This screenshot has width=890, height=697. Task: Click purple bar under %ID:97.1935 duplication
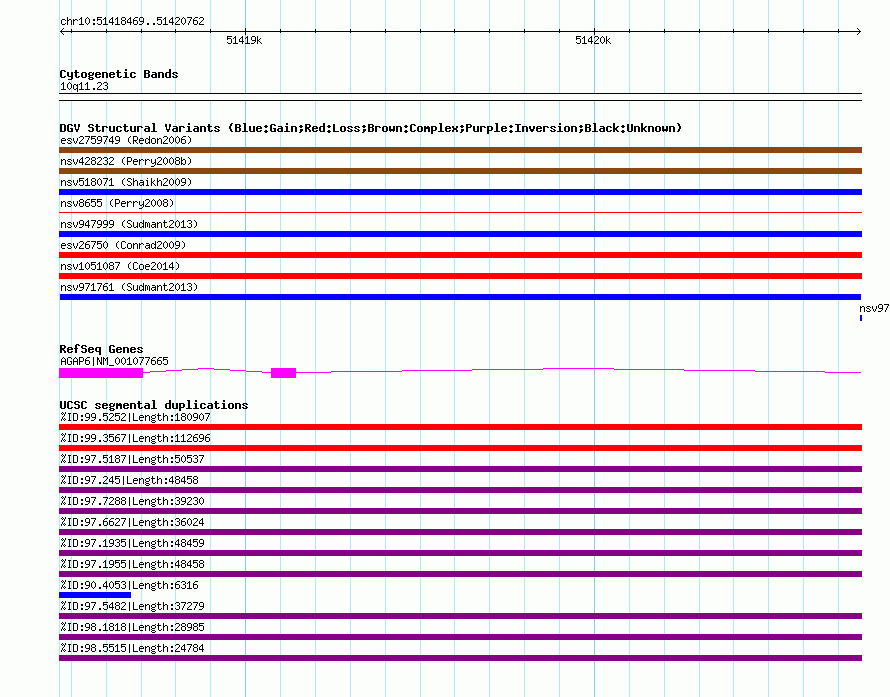(460, 553)
